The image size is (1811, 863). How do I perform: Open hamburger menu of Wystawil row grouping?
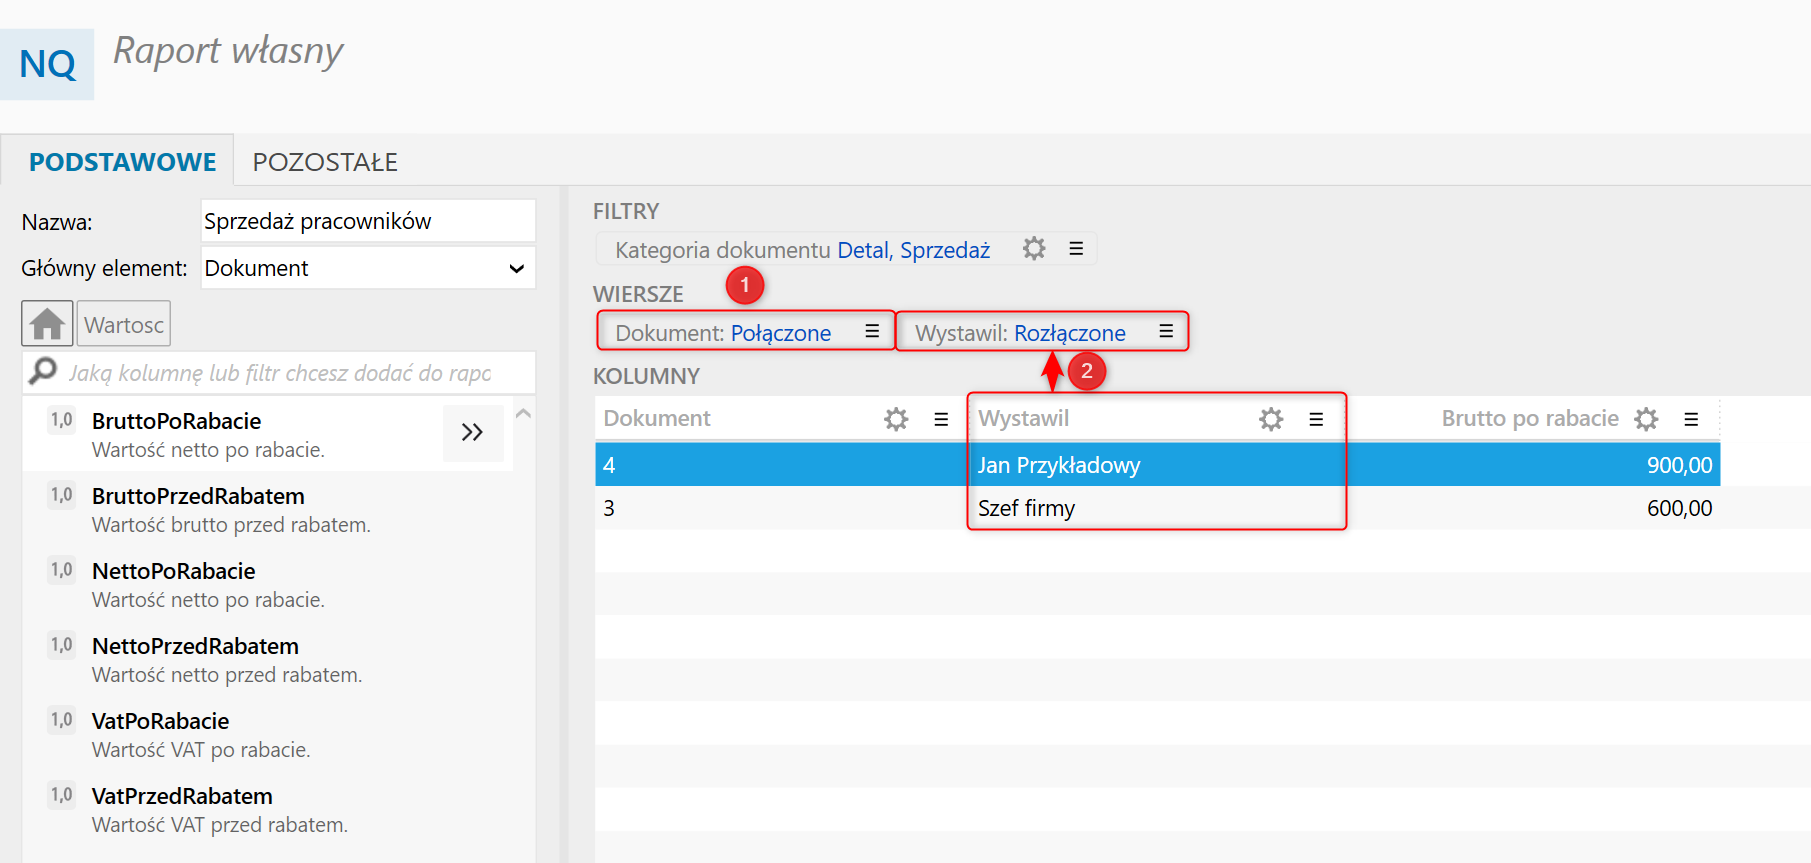1166,331
